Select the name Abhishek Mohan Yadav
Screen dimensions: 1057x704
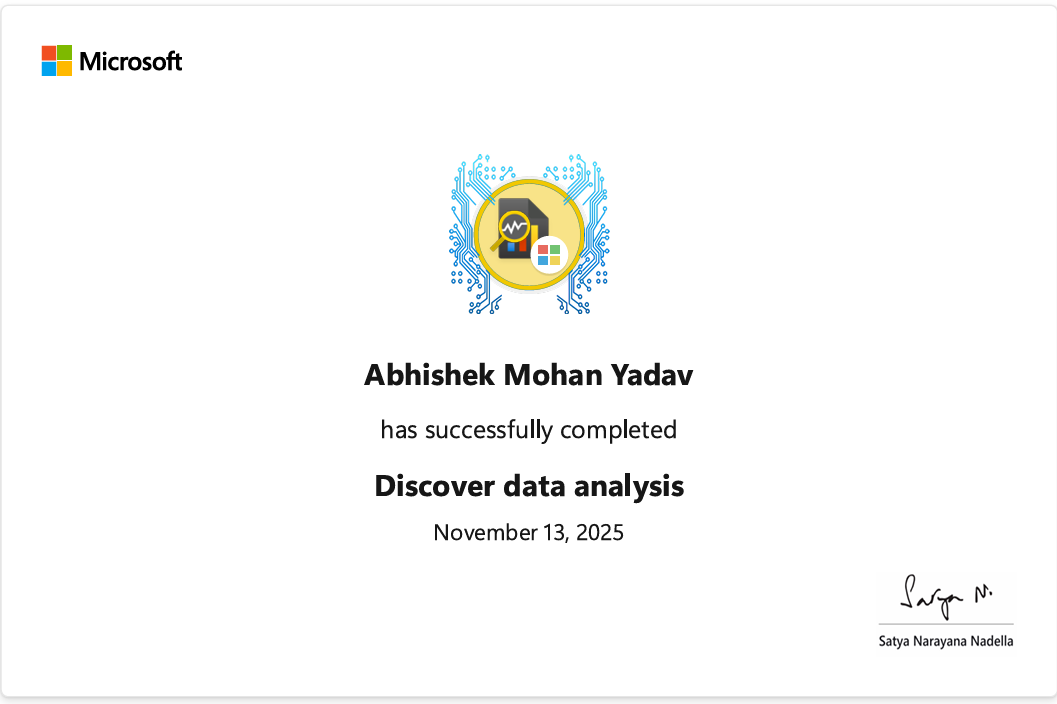528,376
